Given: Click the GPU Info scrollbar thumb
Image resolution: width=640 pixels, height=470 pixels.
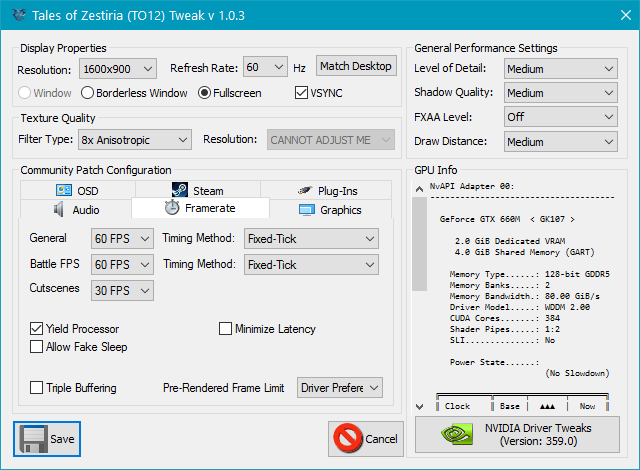Looking at the screenshot, I should (x=419, y=244).
